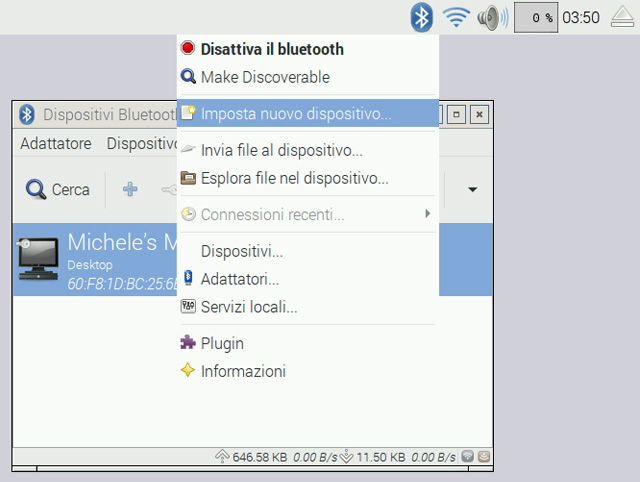Screen dimensions: 640x482
Task: Click the Cerca search button
Action: coord(59,189)
